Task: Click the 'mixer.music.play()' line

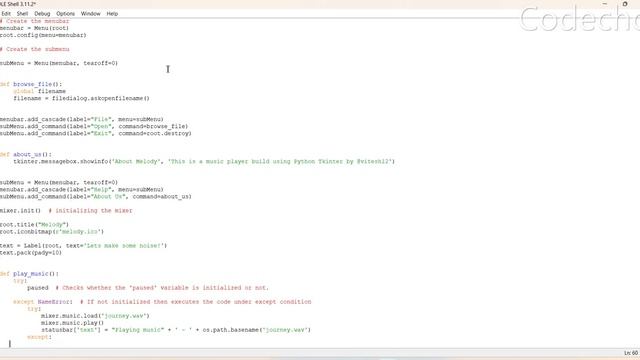Action: 72,323
